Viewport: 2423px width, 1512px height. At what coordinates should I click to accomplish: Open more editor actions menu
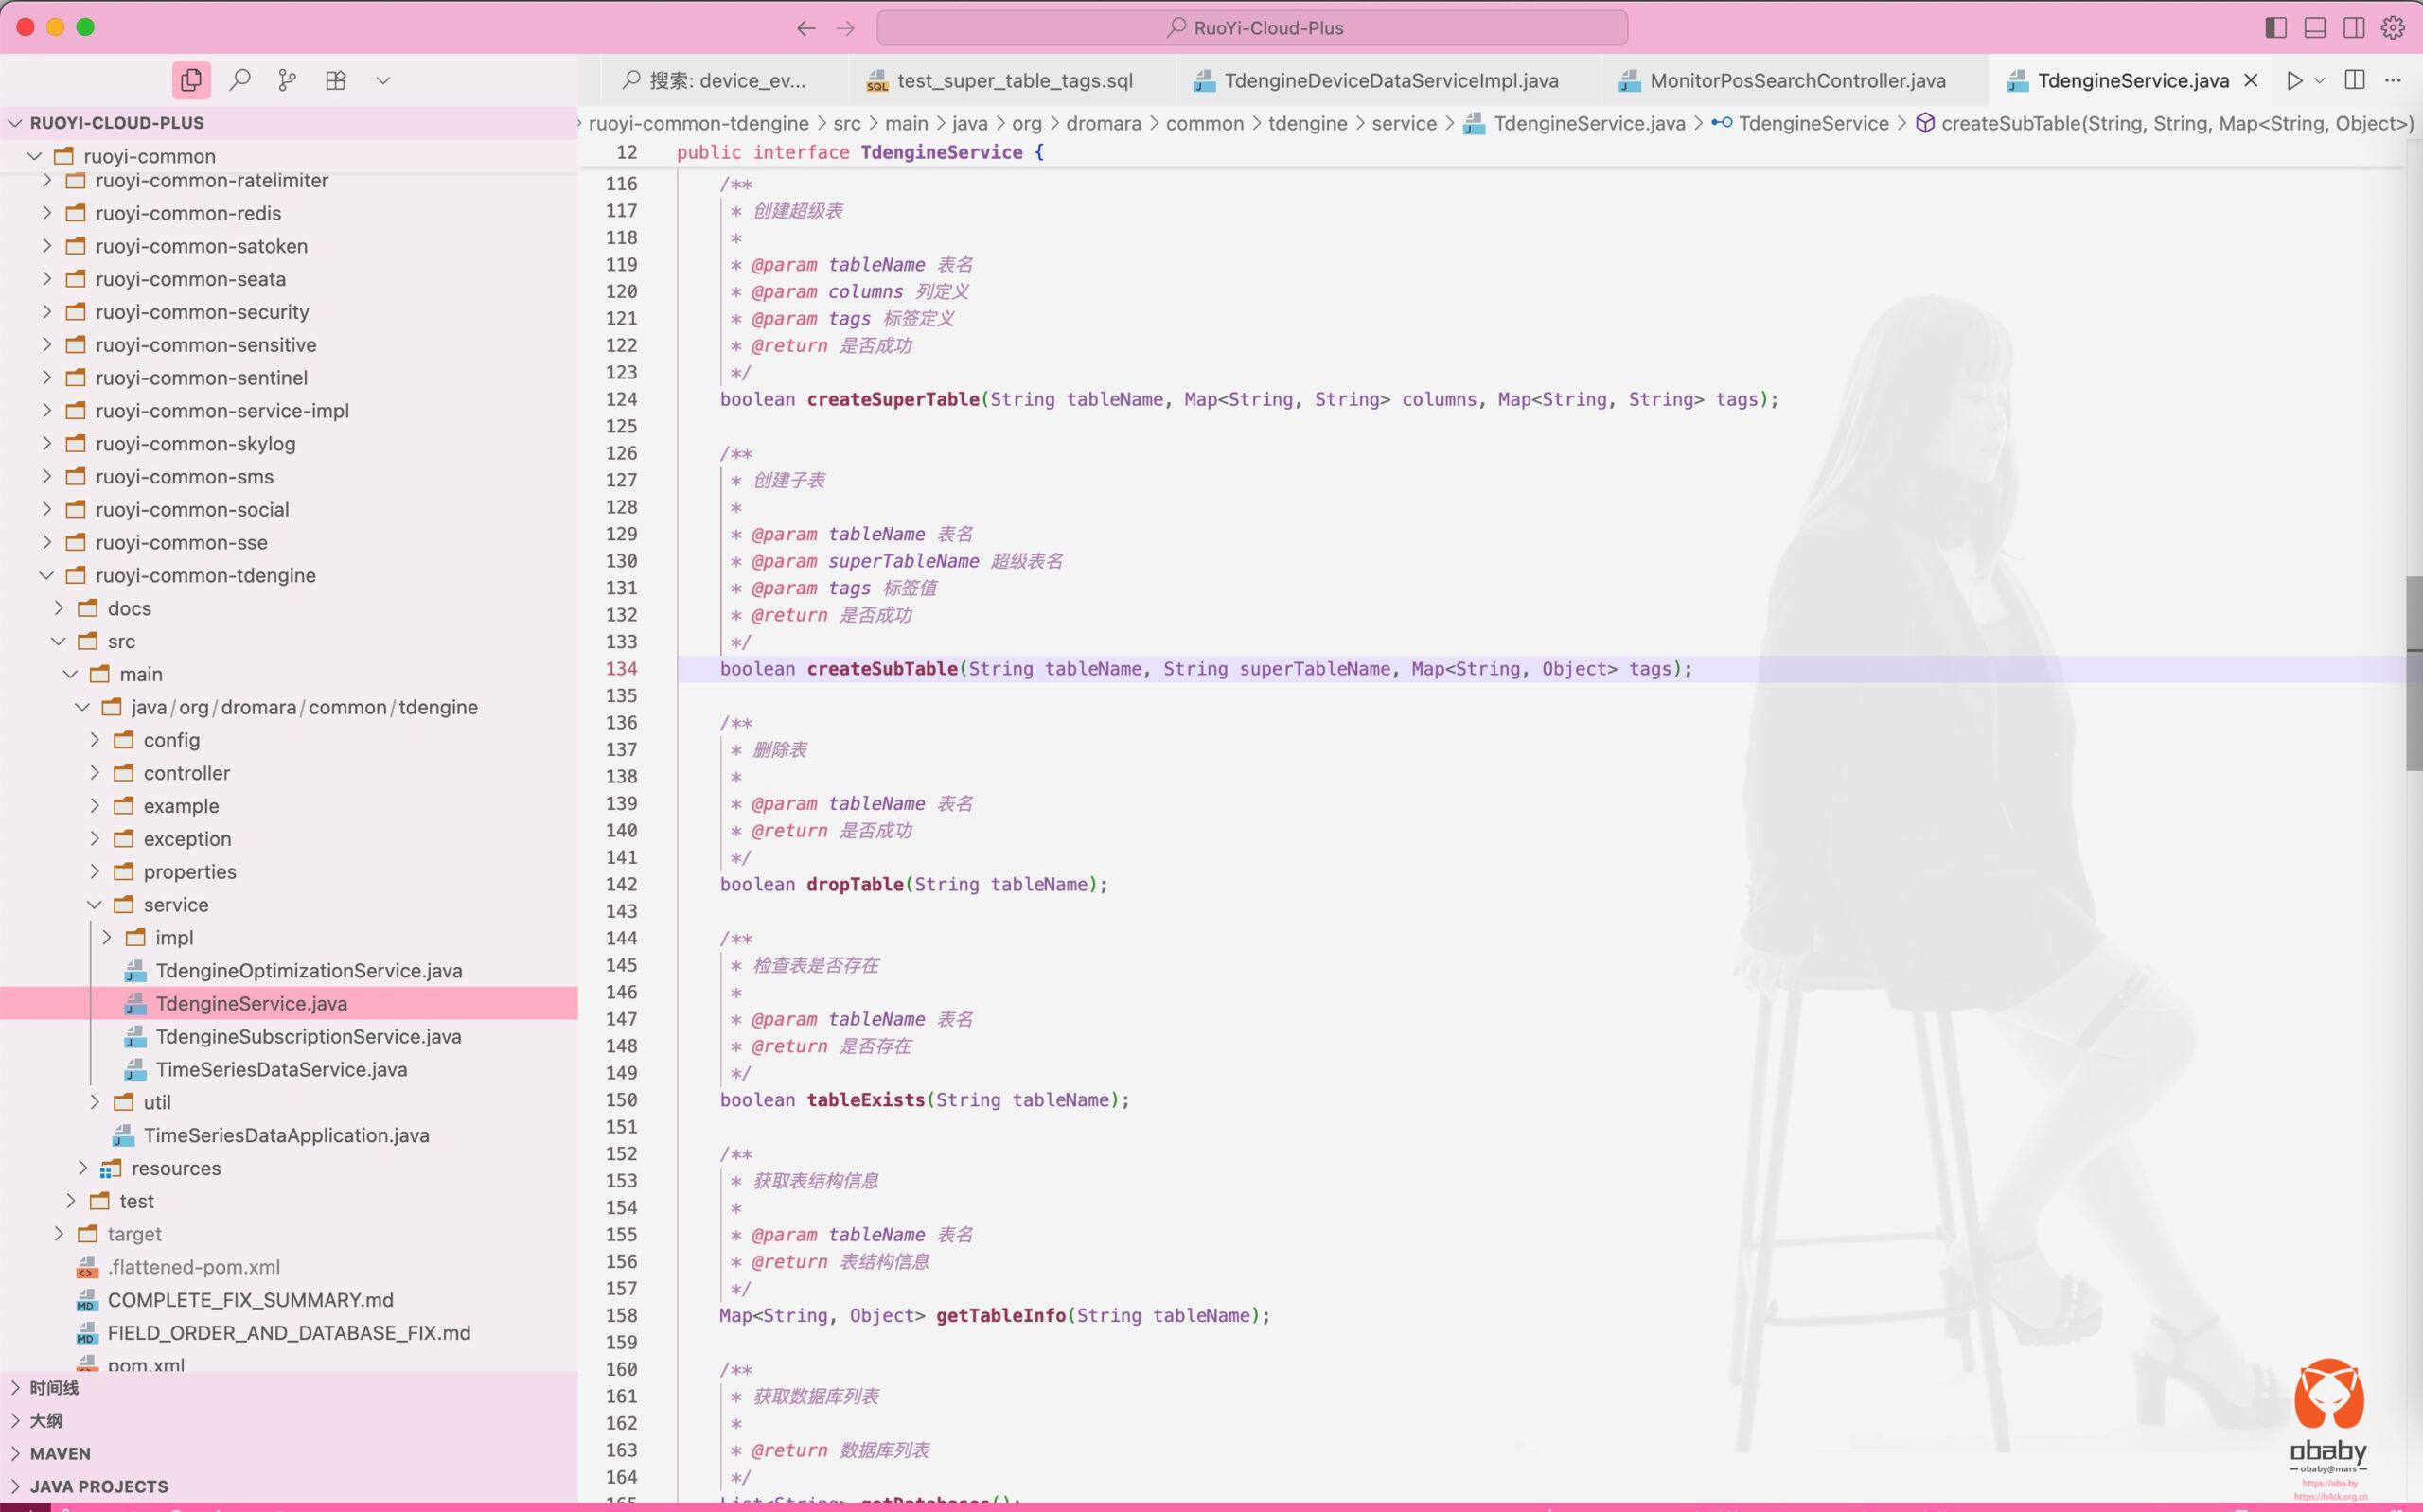[x=2393, y=80]
